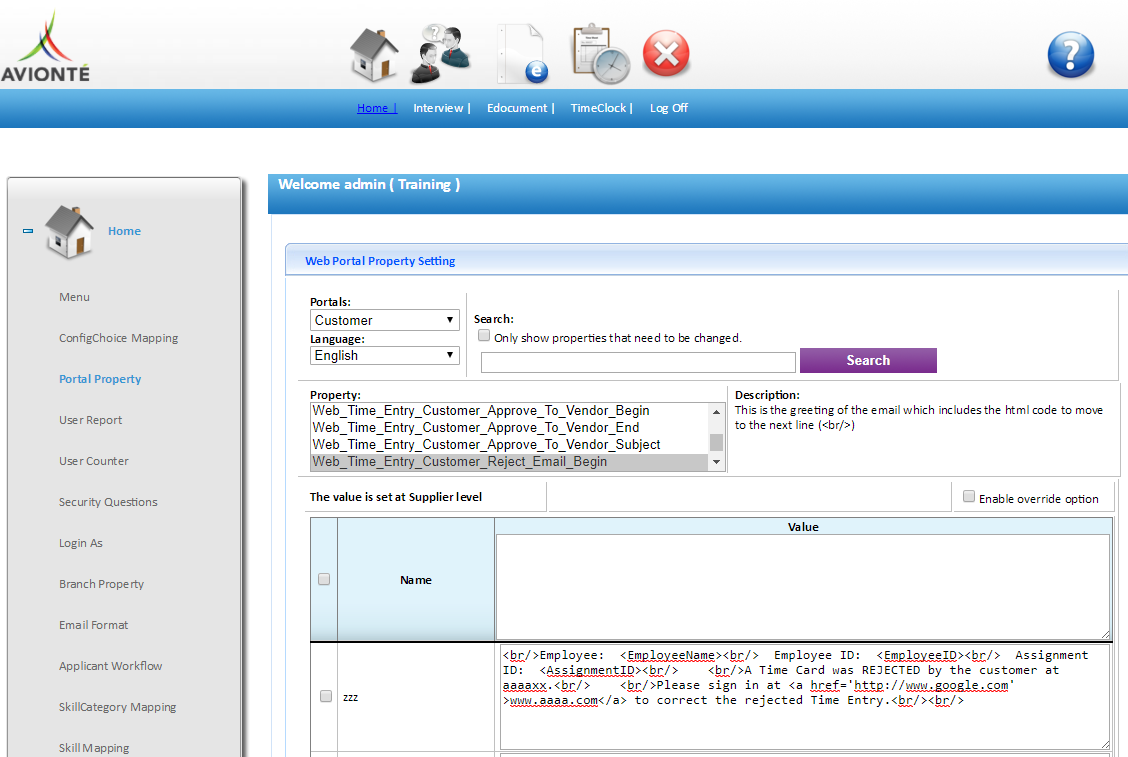
Task: Click the zzz name cell
Action: [416, 697]
